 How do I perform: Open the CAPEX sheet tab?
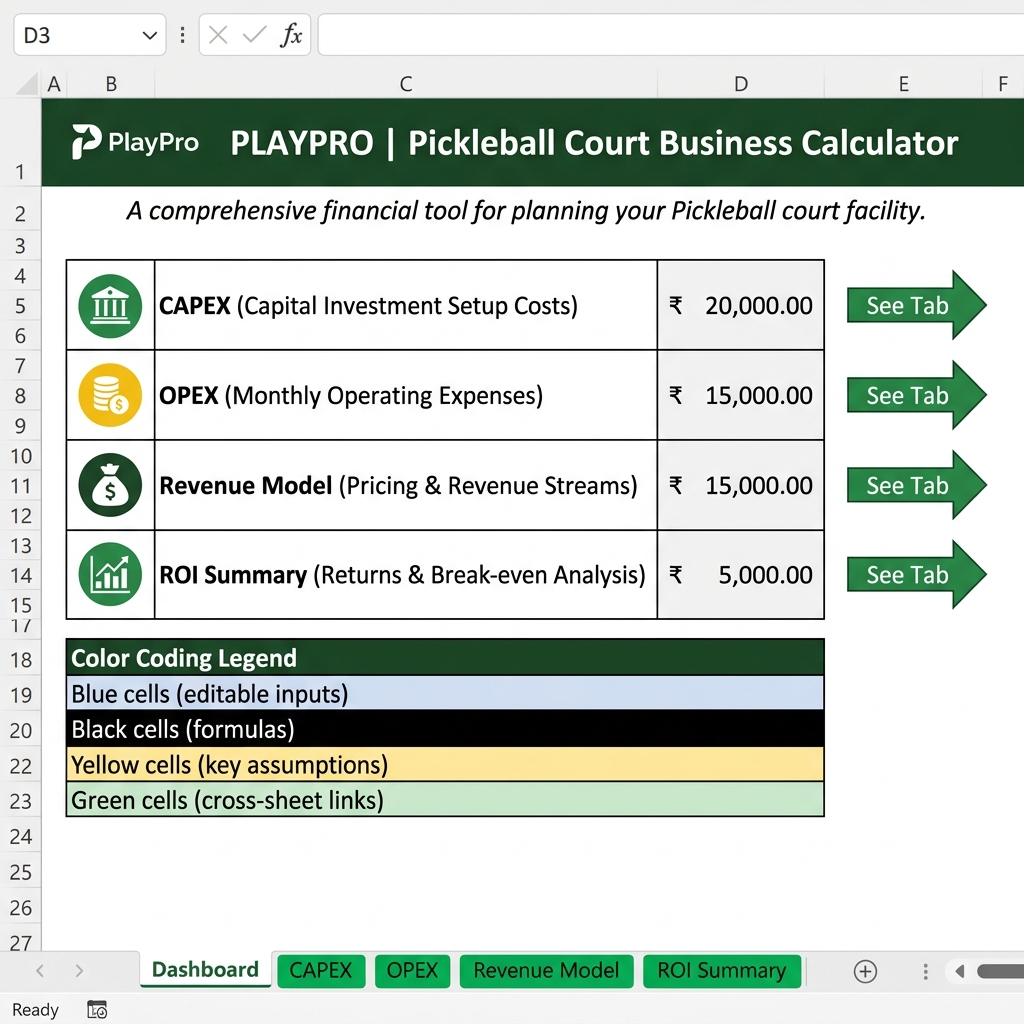[x=321, y=970]
